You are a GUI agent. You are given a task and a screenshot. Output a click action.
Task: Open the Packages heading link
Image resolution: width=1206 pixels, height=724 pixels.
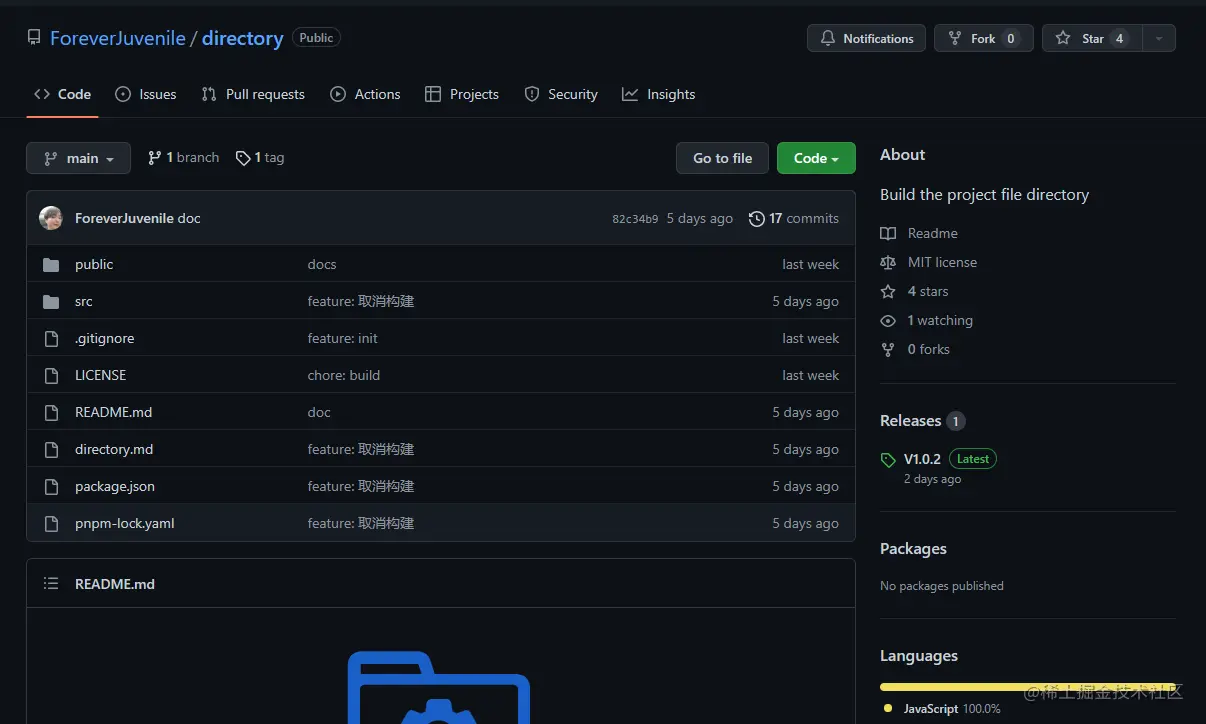click(x=913, y=549)
